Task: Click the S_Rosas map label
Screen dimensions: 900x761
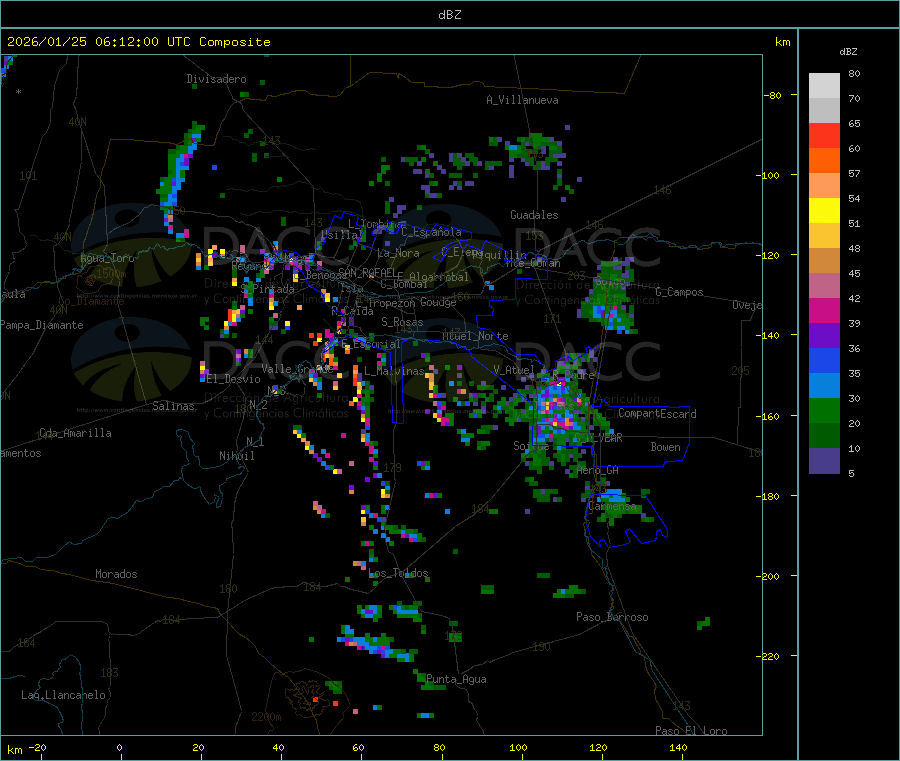Action: (x=402, y=322)
